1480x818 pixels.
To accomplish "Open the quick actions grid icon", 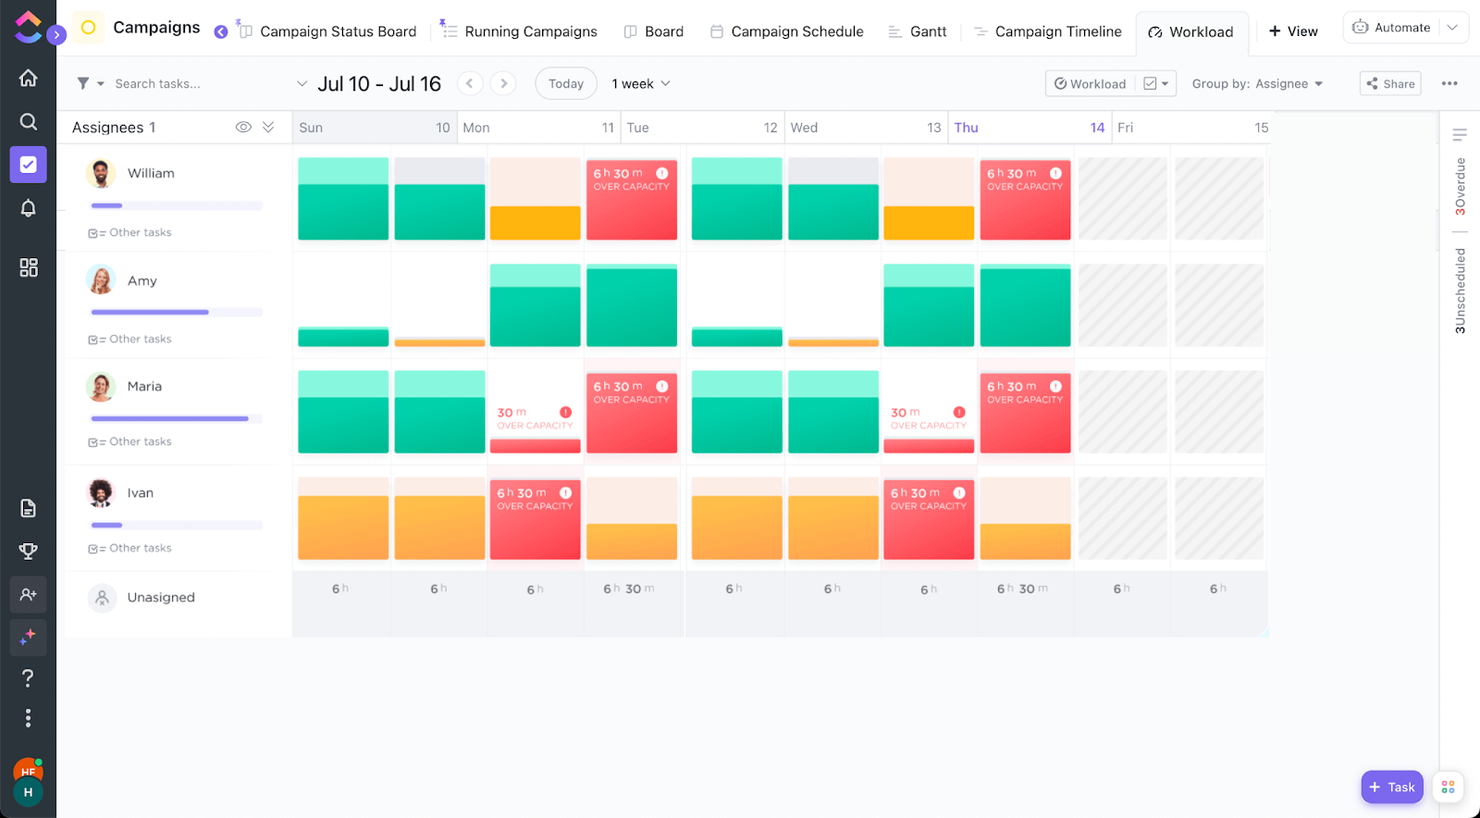I will pyautogui.click(x=1448, y=787).
